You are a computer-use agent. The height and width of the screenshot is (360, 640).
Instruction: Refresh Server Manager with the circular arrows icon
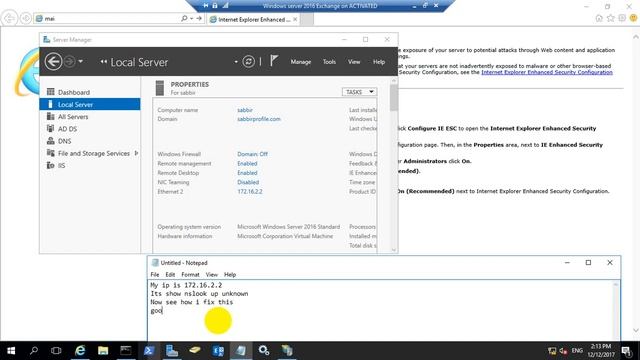coord(248,62)
